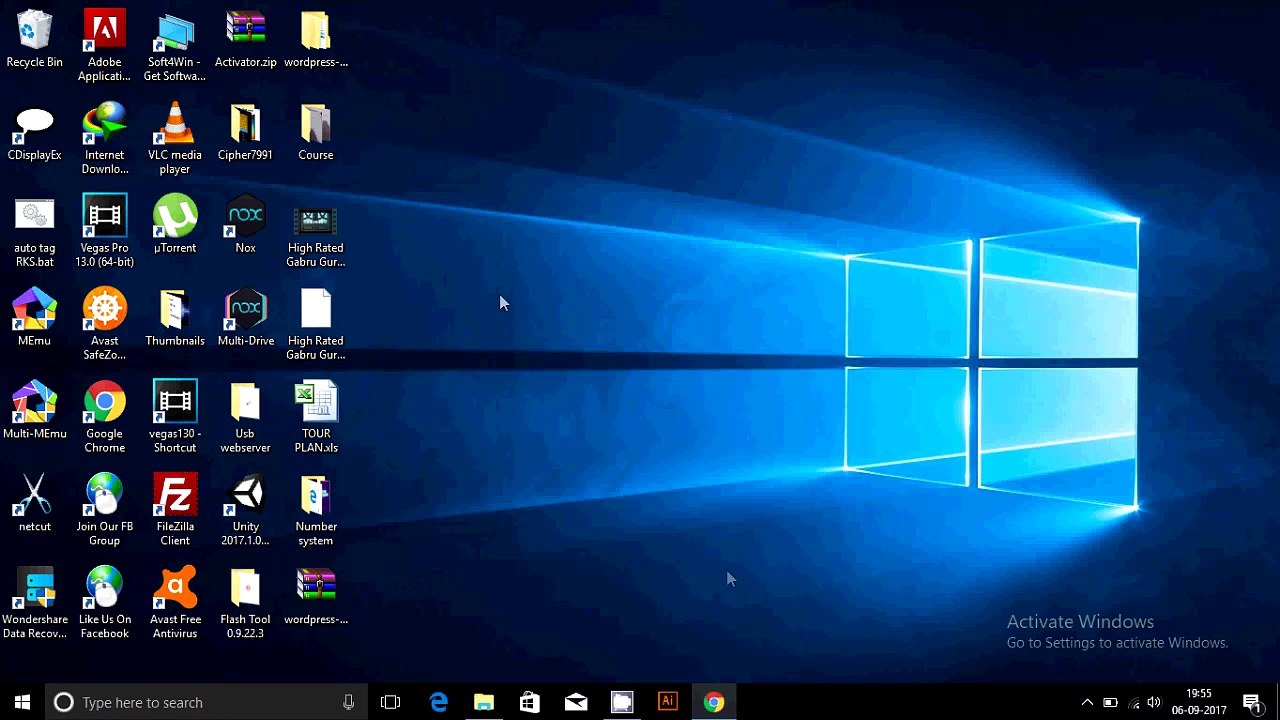The image size is (1280, 720).
Task: Select the wordpress WinRAR archive icon
Action: click(x=316, y=598)
